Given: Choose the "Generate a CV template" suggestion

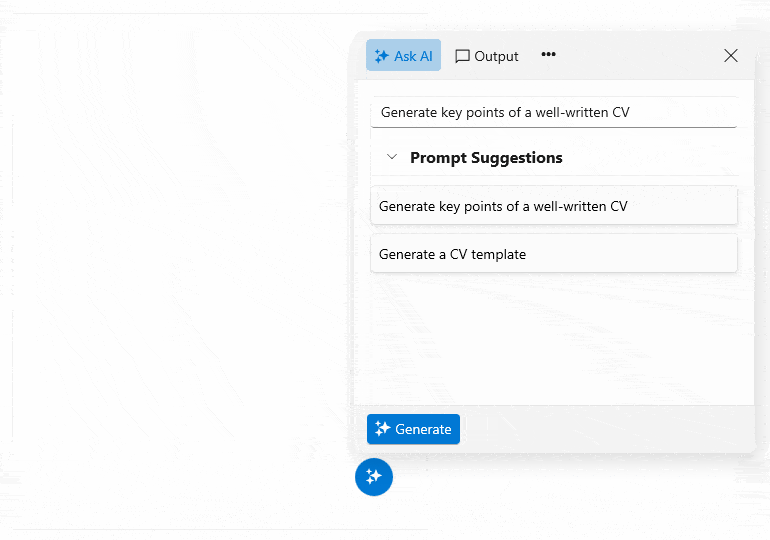Looking at the screenshot, I should coord(554,254).
